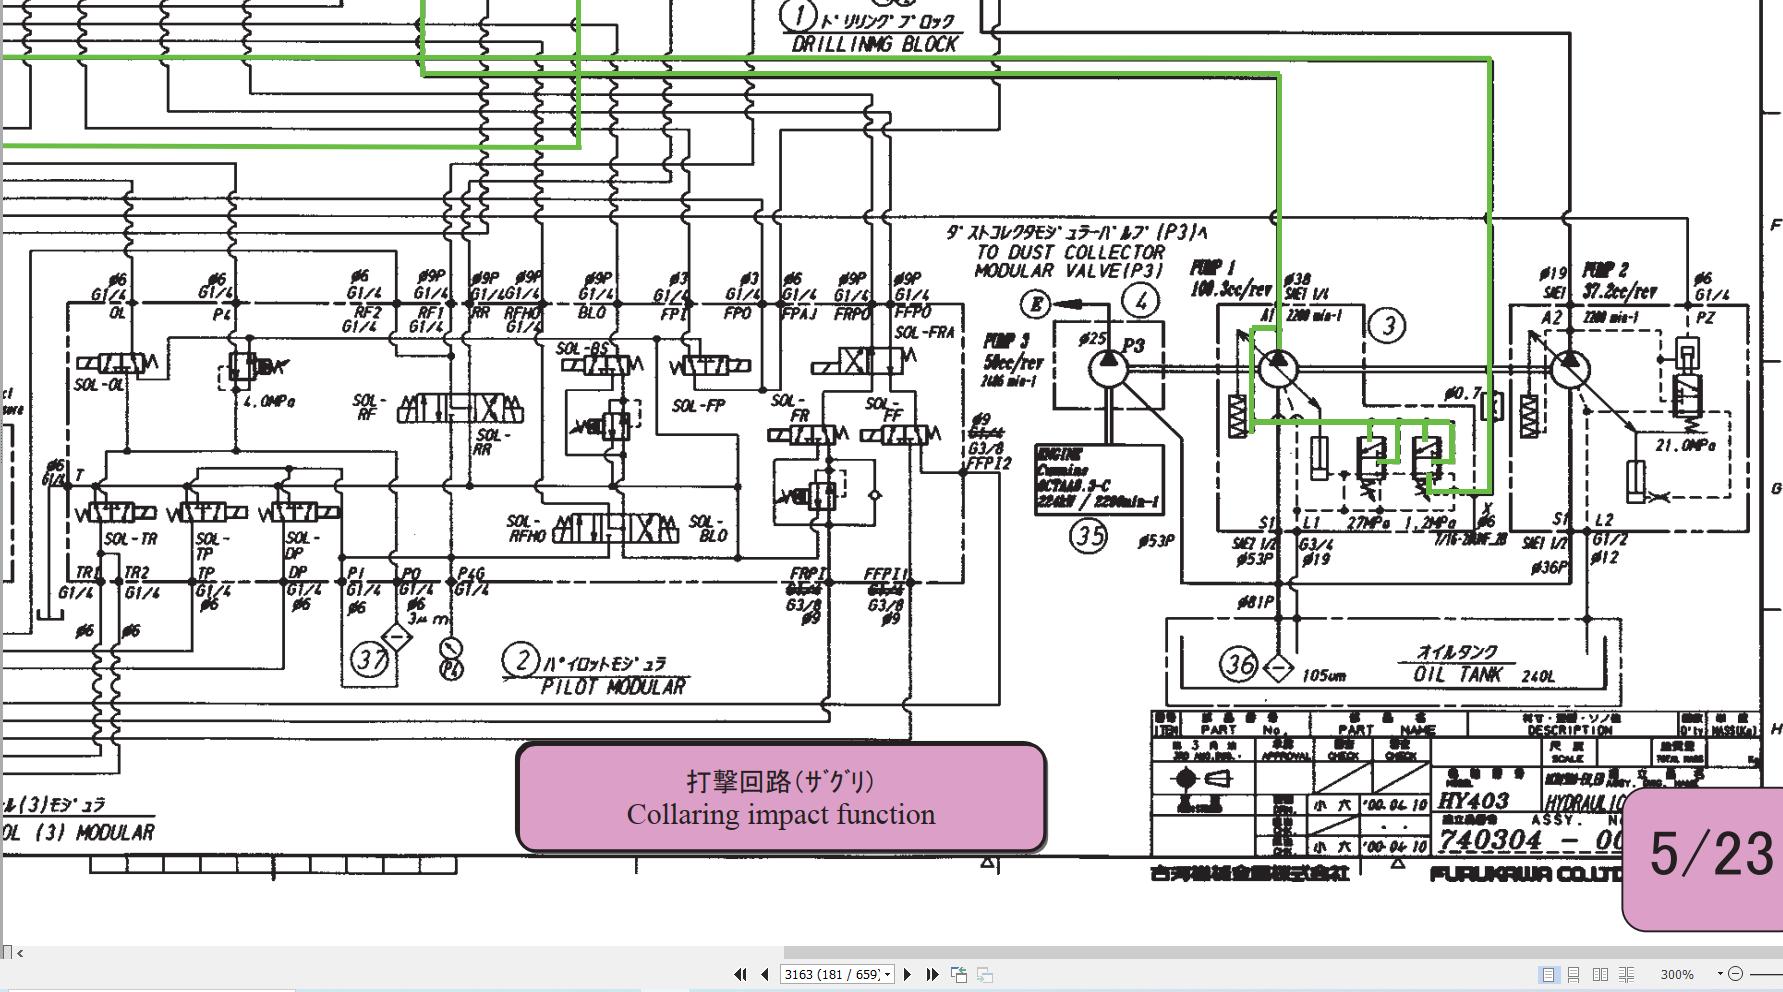Screen dimensions: 1783x992
Task: Click the SOL-BLO valve label
Action: click(708, 528)
